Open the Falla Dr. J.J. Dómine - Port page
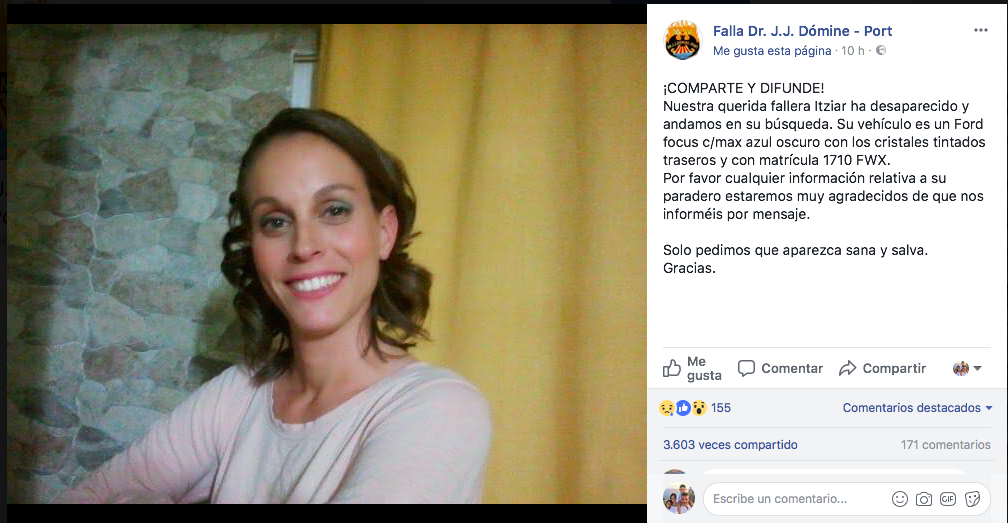Viewport: 1008px width, 523px height. pos(802,31)
